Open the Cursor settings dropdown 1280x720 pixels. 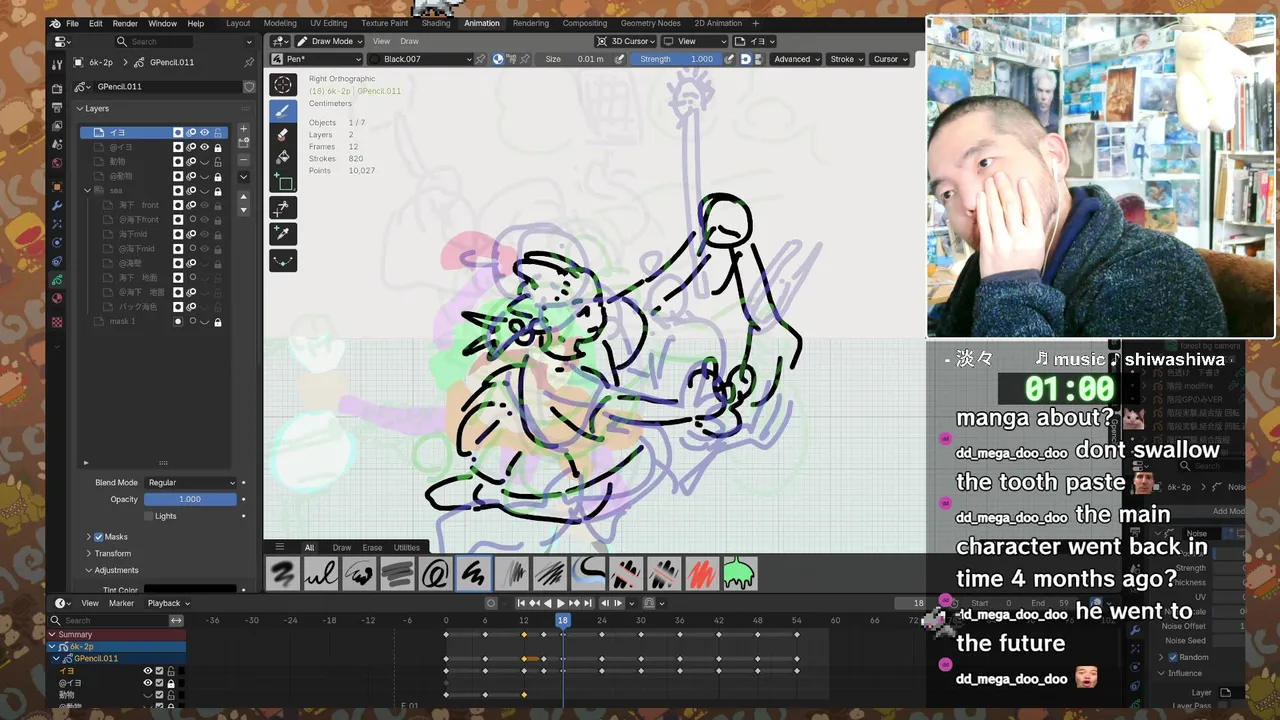889,59
